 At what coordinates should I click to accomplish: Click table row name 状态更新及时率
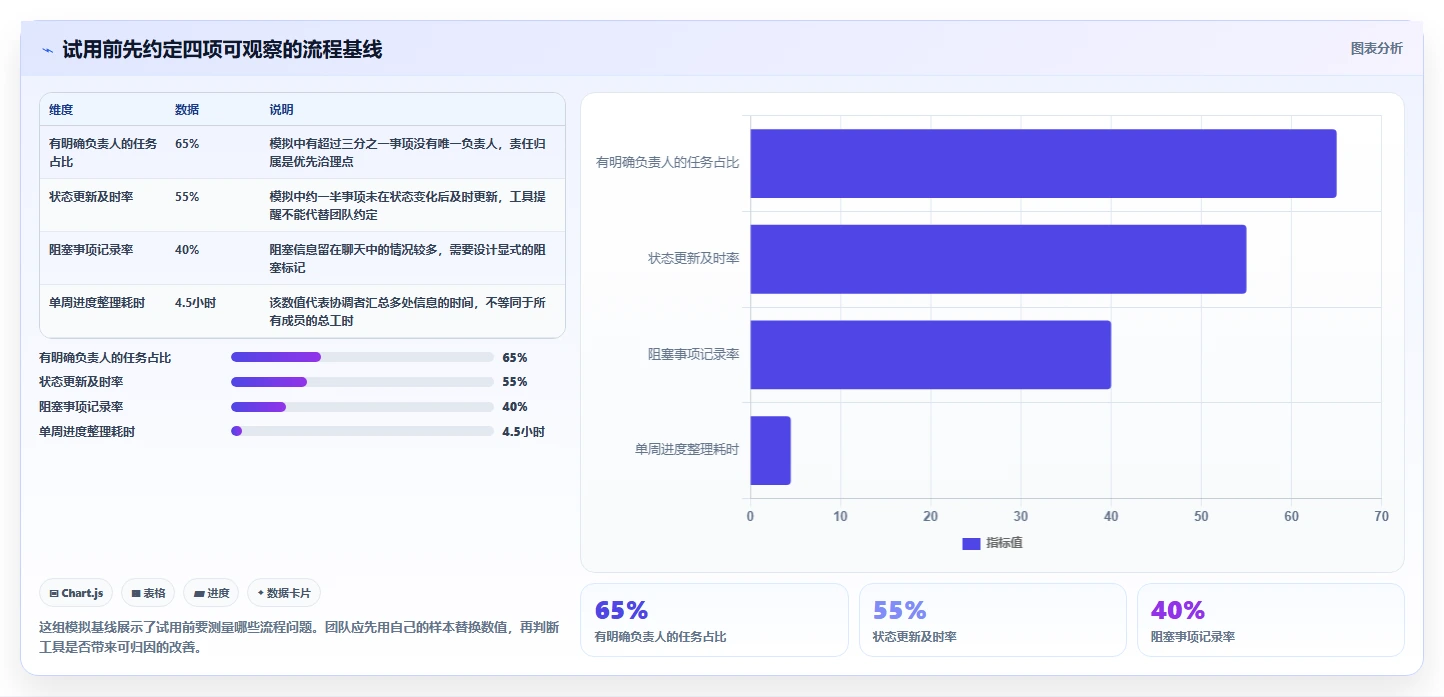pos(91,197)
